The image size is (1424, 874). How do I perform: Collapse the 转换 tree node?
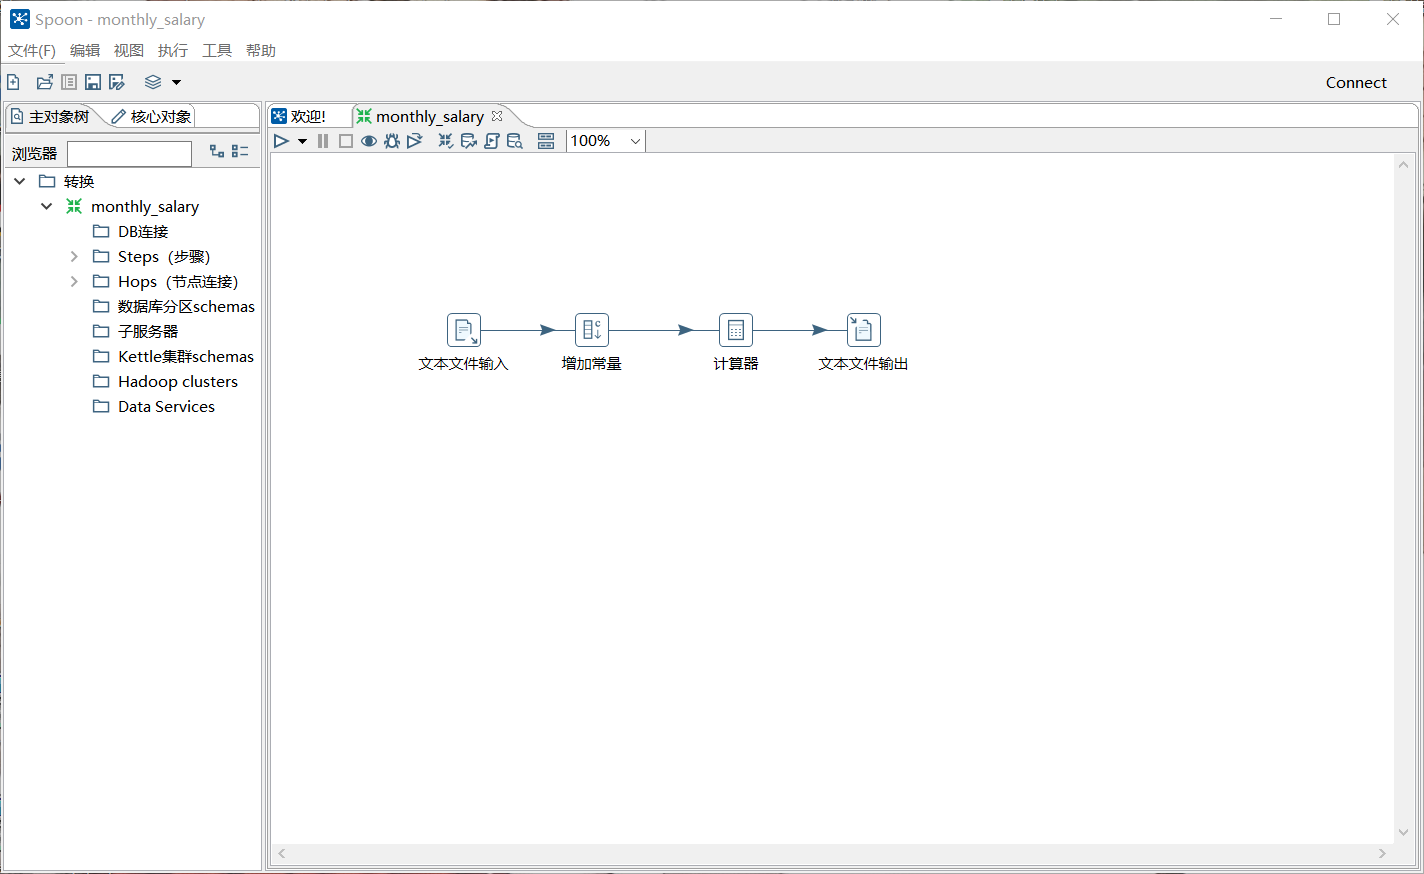click(x=20, y=181)
